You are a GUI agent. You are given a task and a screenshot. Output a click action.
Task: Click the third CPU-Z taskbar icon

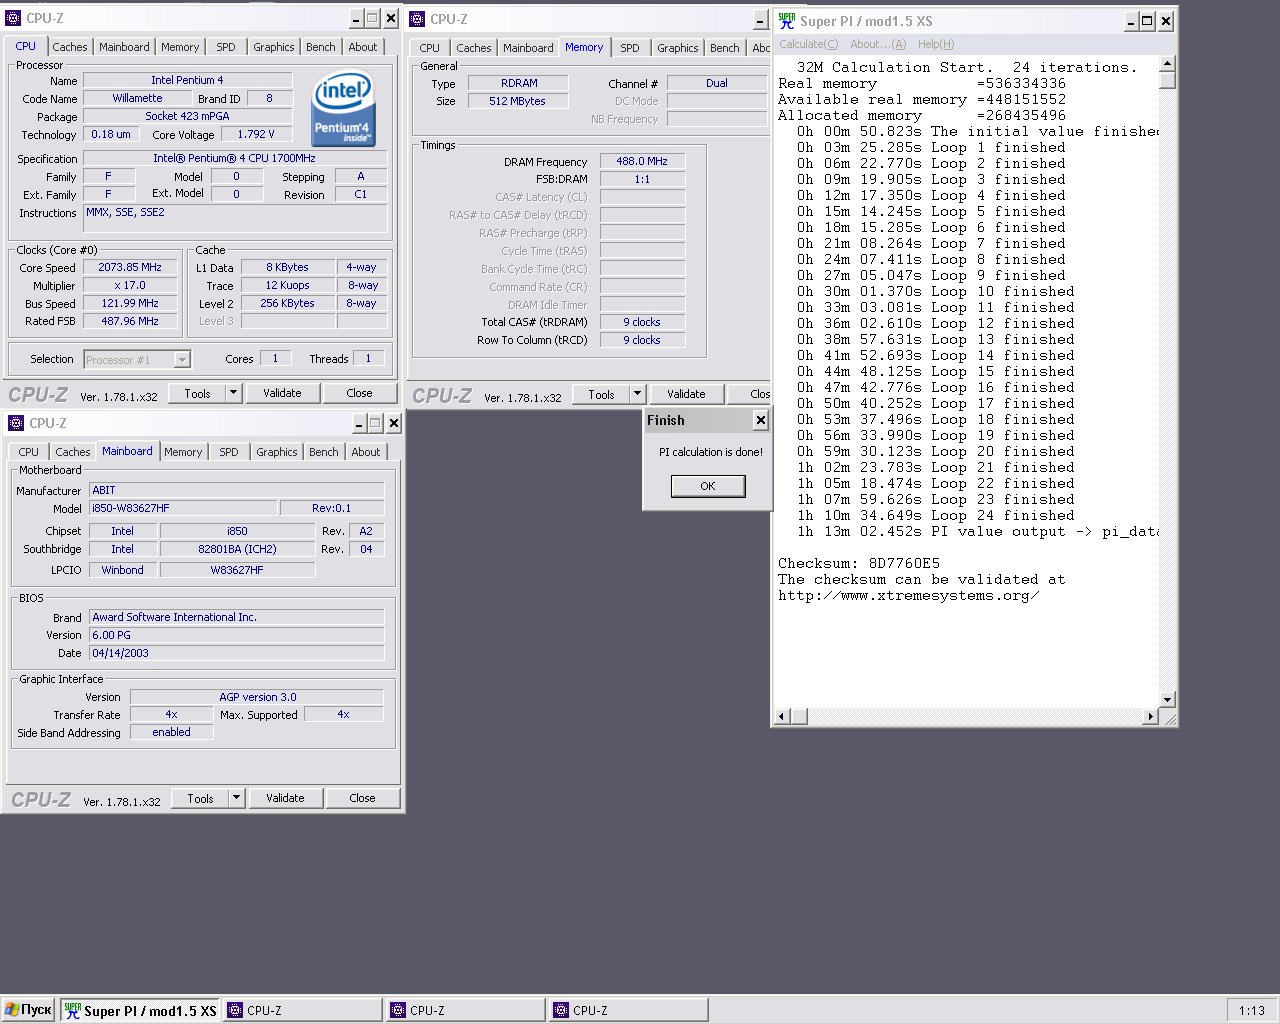561,1011
